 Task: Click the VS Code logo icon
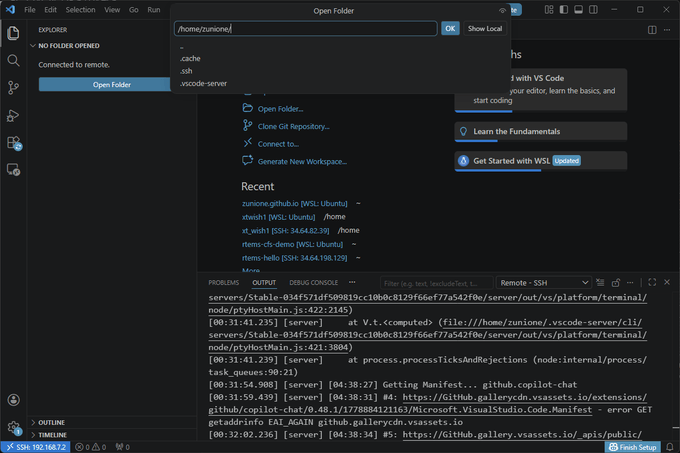pyautogui.click(x=10, y=10)
